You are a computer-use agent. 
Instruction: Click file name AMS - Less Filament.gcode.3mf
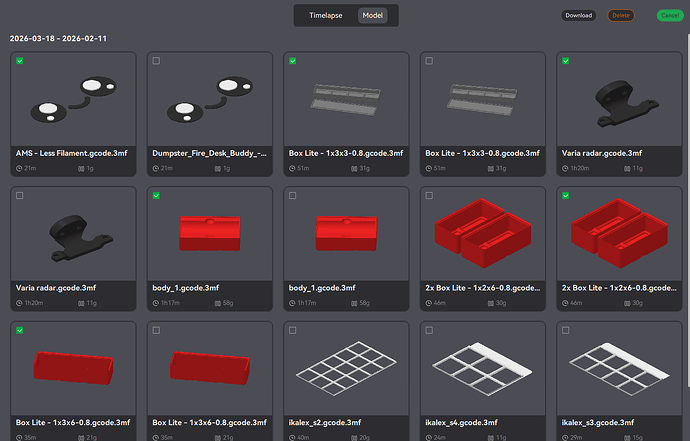tap(71, 153)
